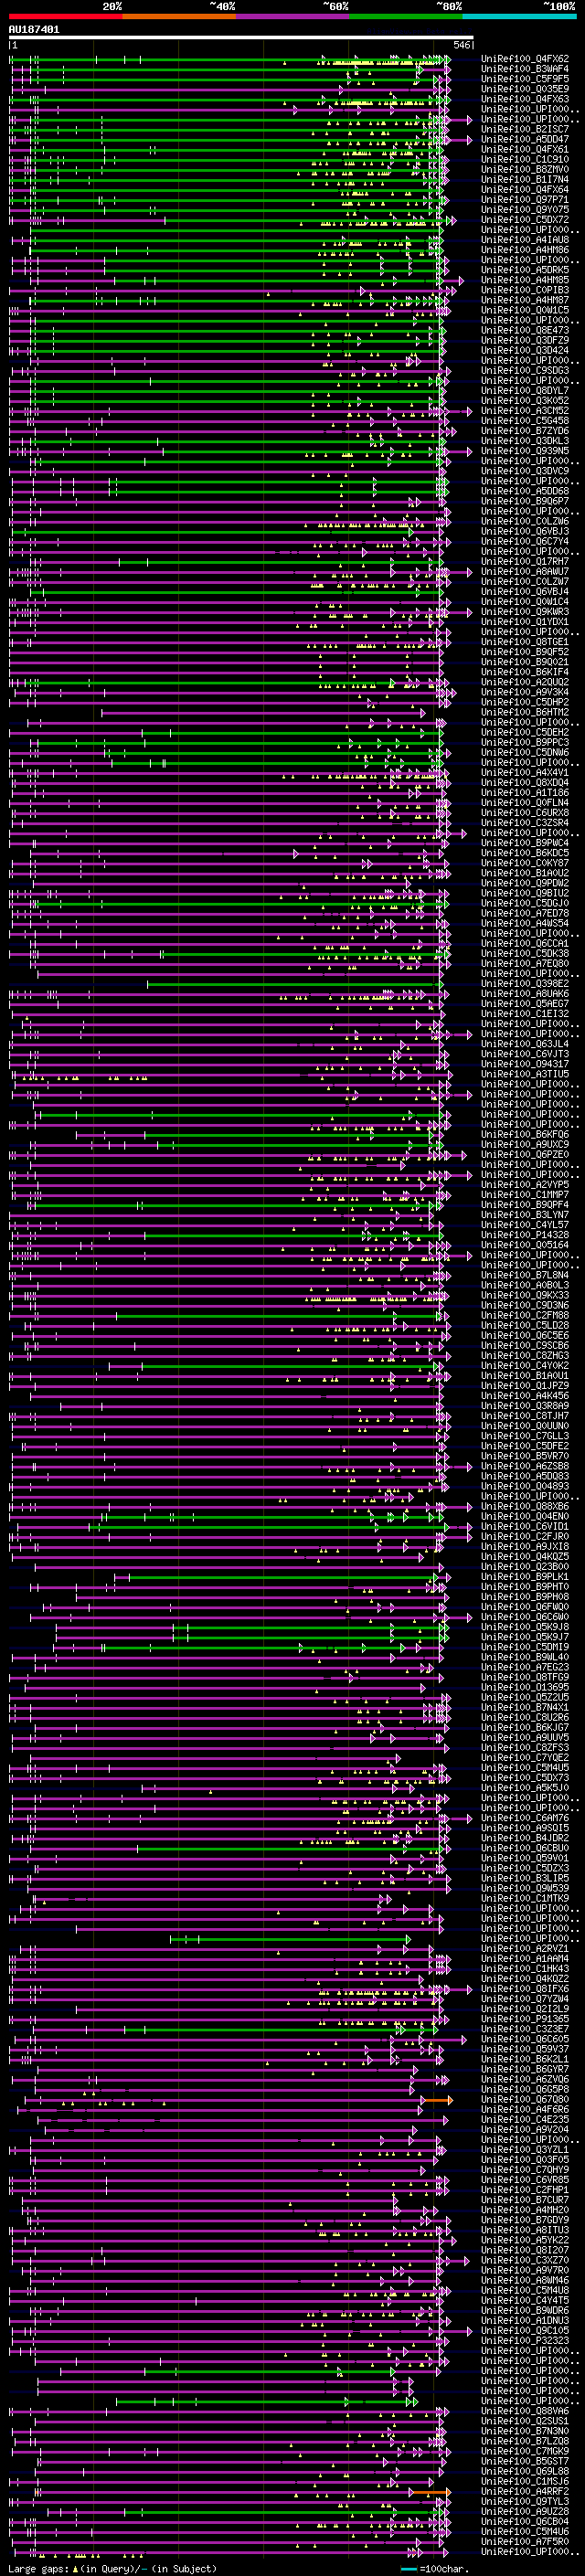The height and width of the screenshot is (2576, 585).
Task: Pick the UniRef100_A3TIU5 label
Action: [x=525, y=1074]
